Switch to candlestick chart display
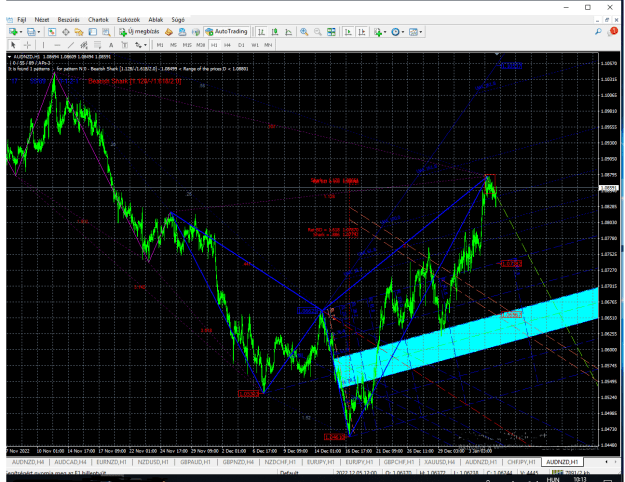Screen dimensions: 625x482 pyautogui.click(x=275, y=32)
